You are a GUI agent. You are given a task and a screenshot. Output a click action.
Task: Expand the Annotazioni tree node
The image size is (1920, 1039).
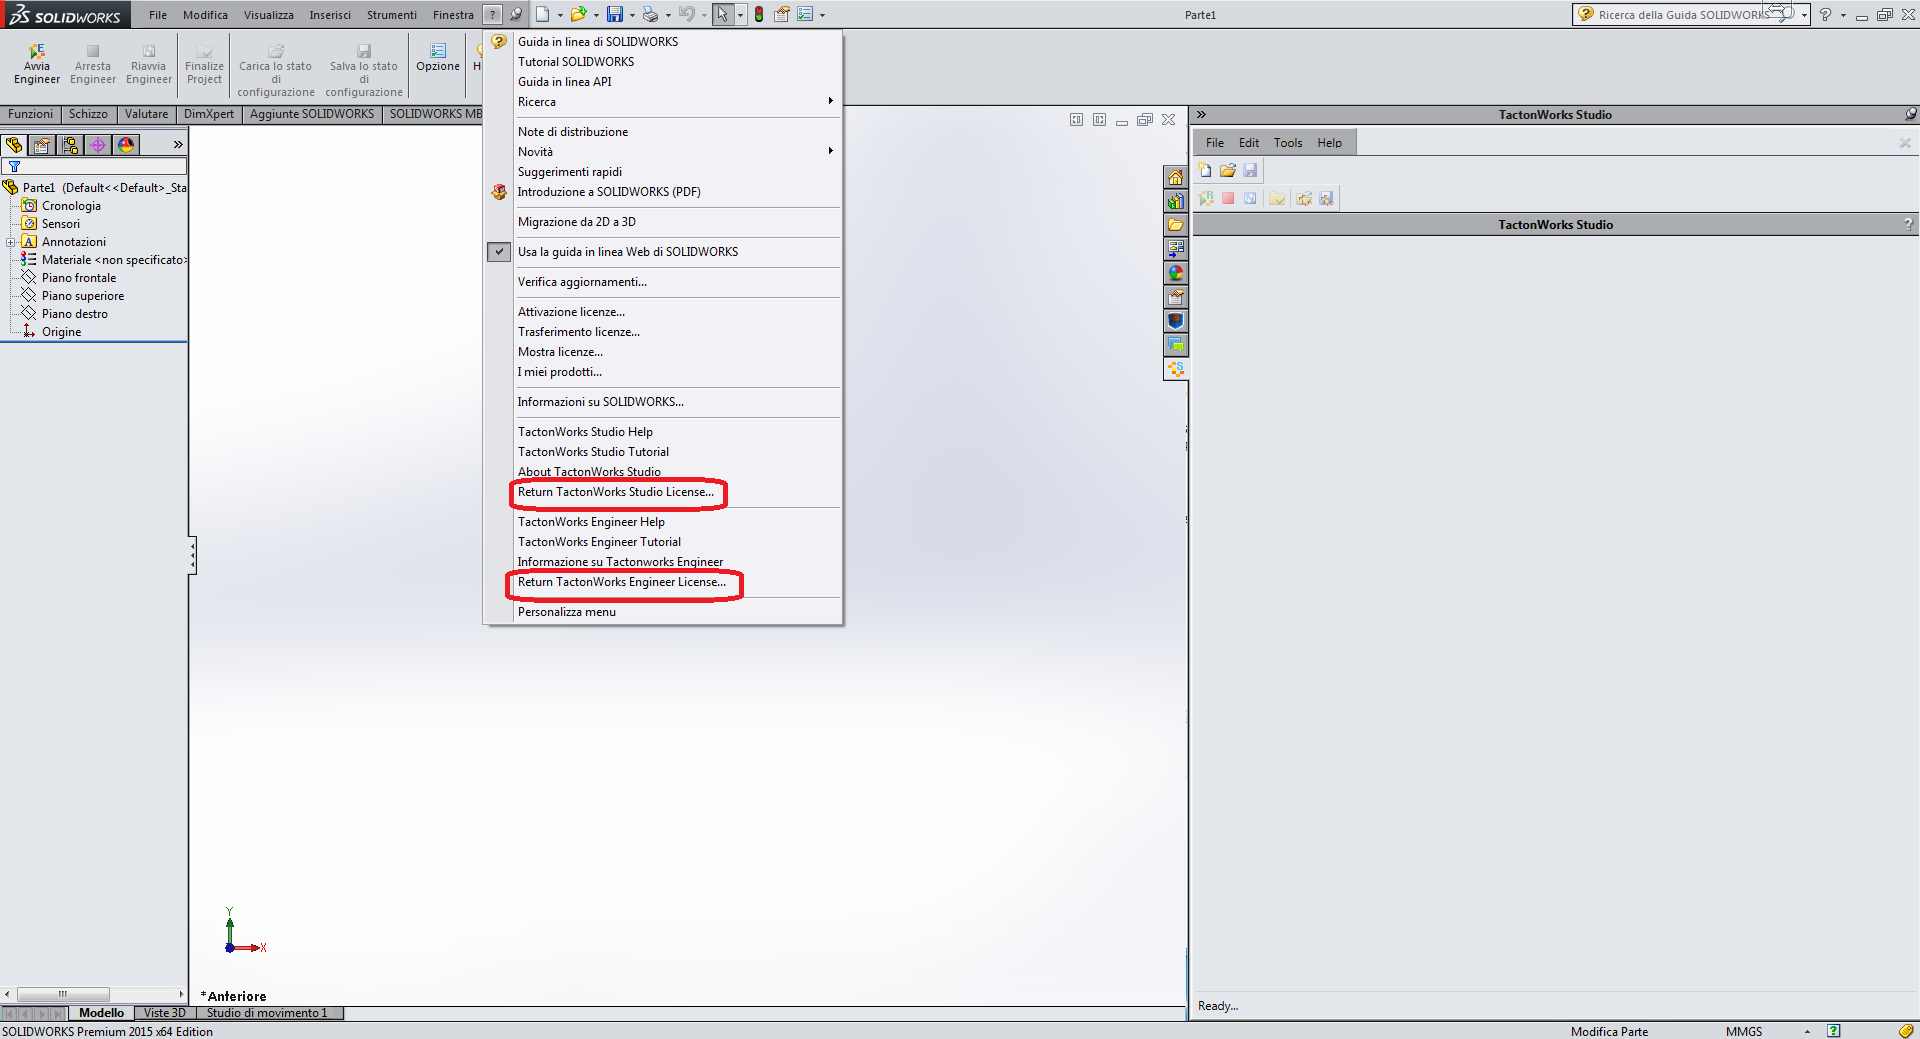[10, 242]
